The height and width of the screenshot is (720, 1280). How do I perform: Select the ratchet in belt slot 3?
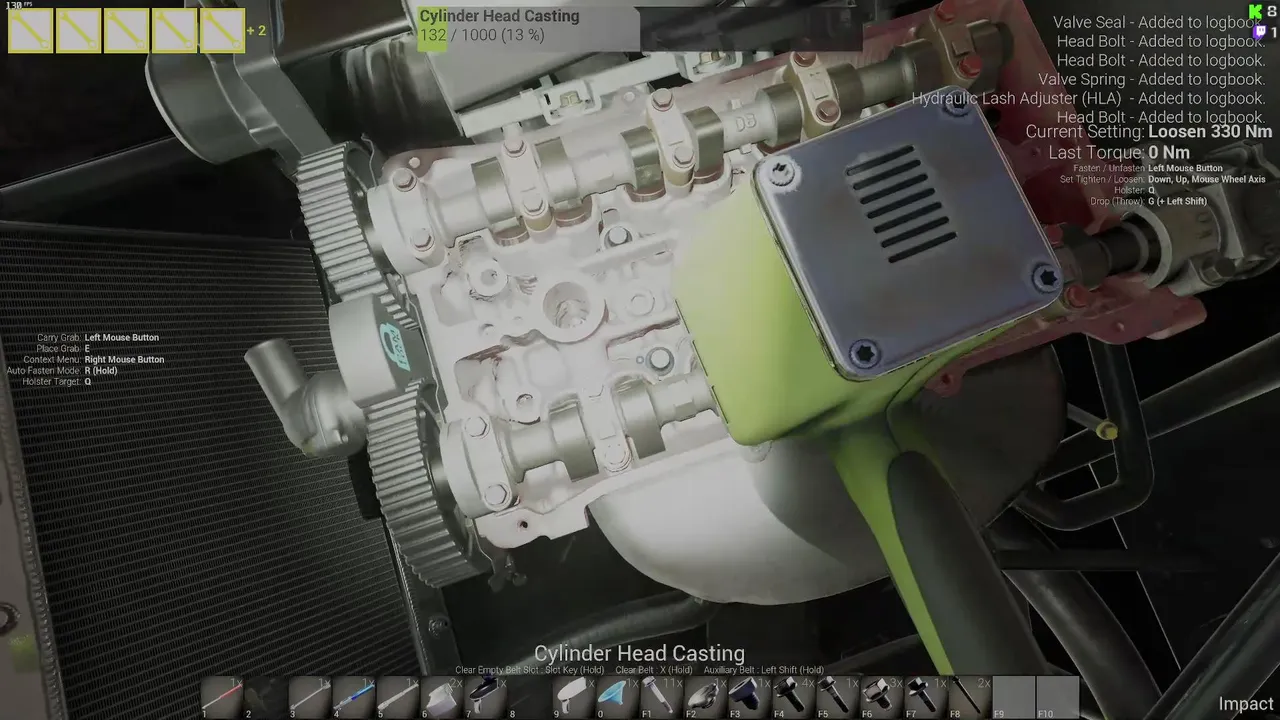[310, 697]
